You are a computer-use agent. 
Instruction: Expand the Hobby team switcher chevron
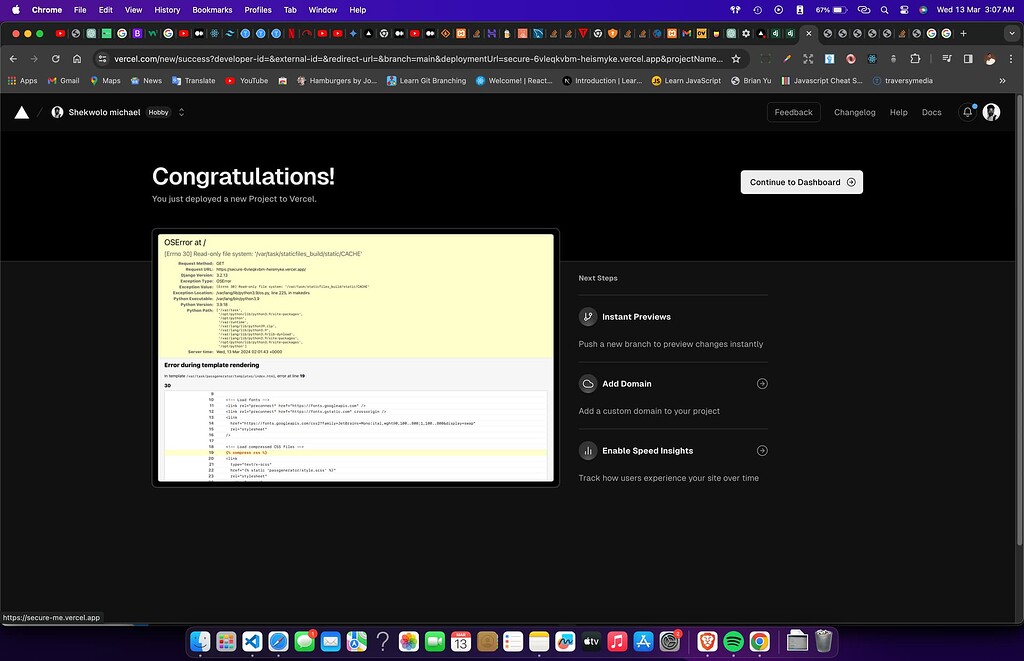181,112
